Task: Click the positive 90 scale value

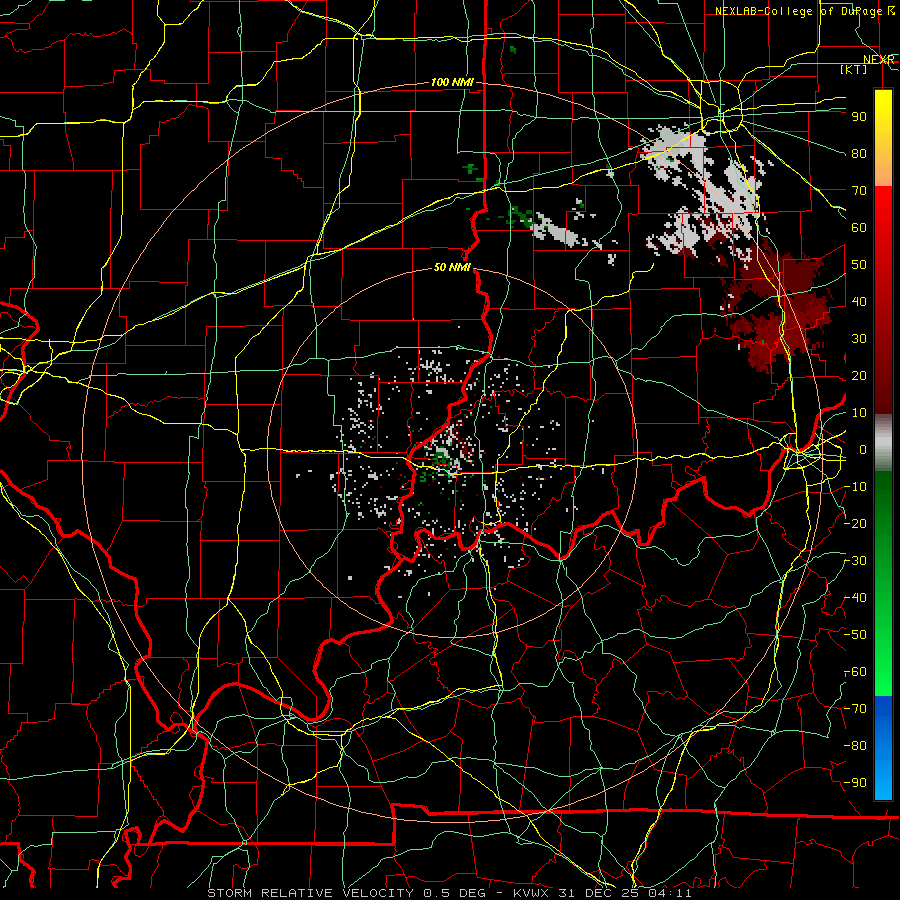Action: click(859, 117)
